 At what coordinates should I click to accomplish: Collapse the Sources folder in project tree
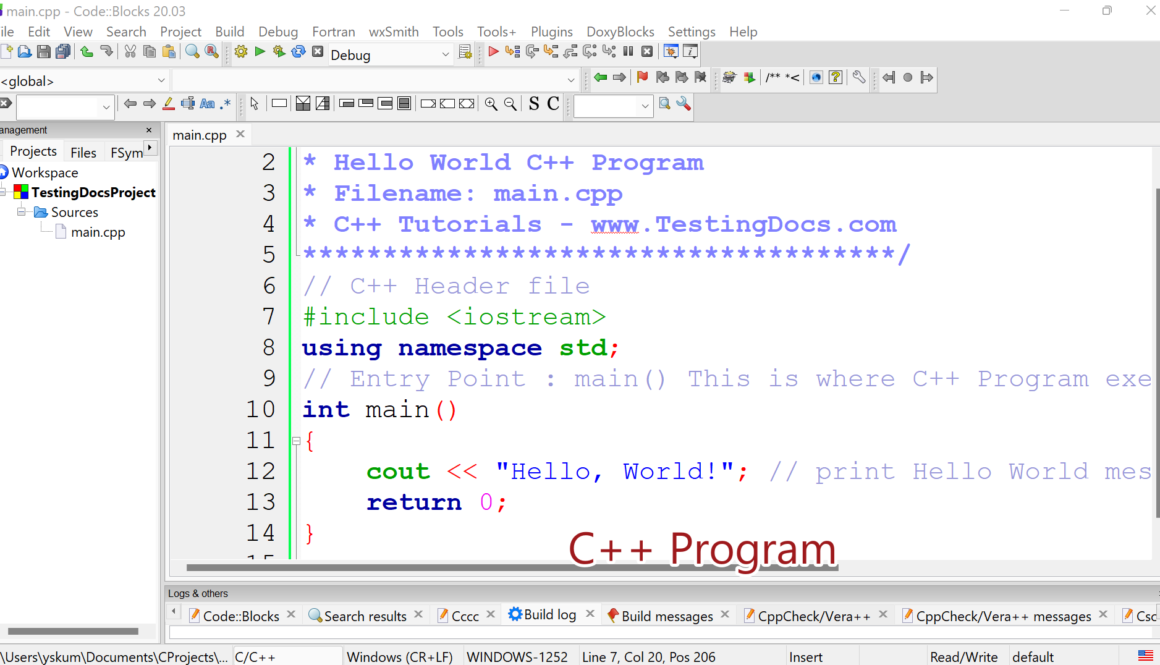pos(21,212)
